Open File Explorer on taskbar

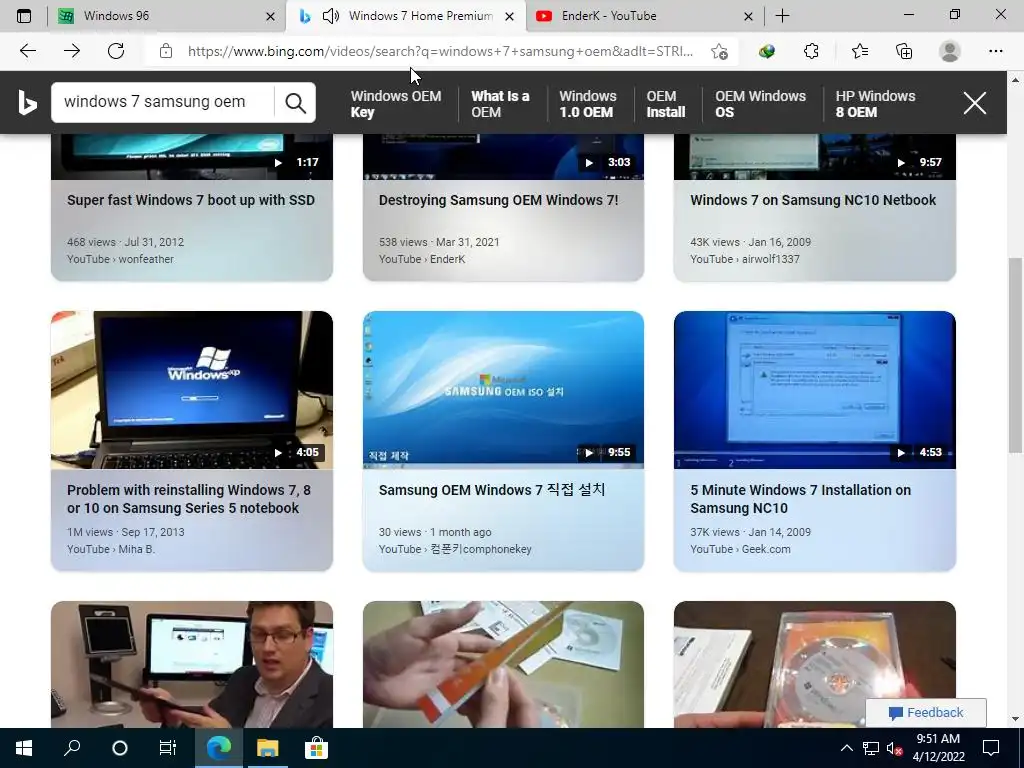[x=267, y=748]
